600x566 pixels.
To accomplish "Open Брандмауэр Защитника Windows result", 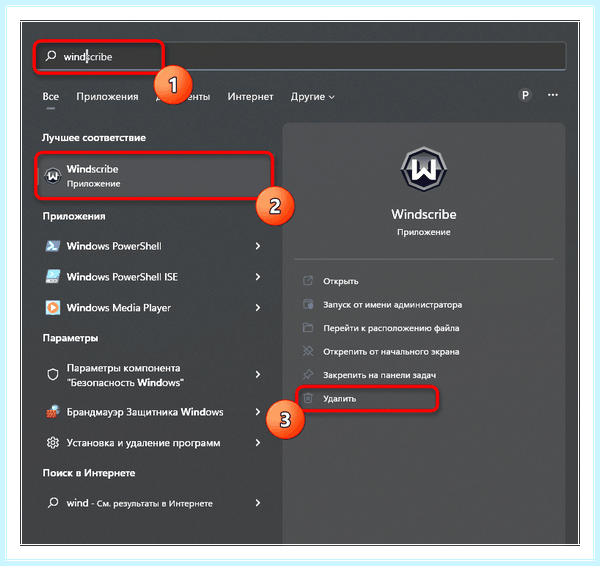I will click(x=154, y=411).
